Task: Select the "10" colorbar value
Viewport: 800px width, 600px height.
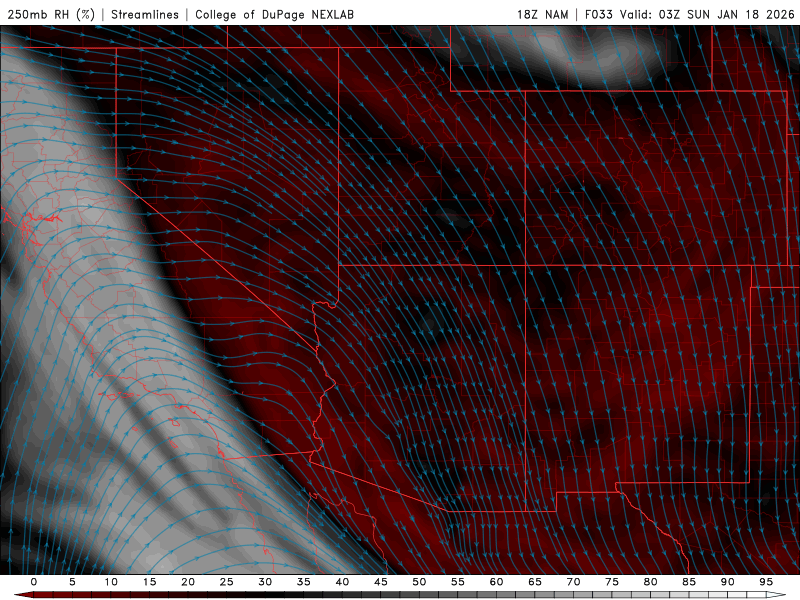Action: click(x=111, y=582)
